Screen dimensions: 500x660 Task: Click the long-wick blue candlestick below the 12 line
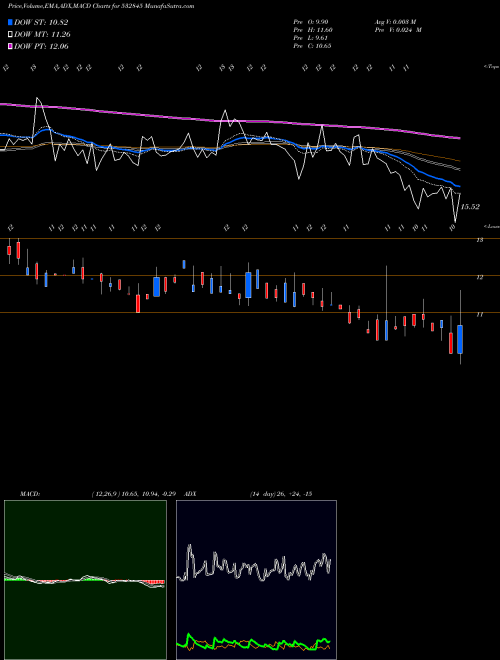386,330
